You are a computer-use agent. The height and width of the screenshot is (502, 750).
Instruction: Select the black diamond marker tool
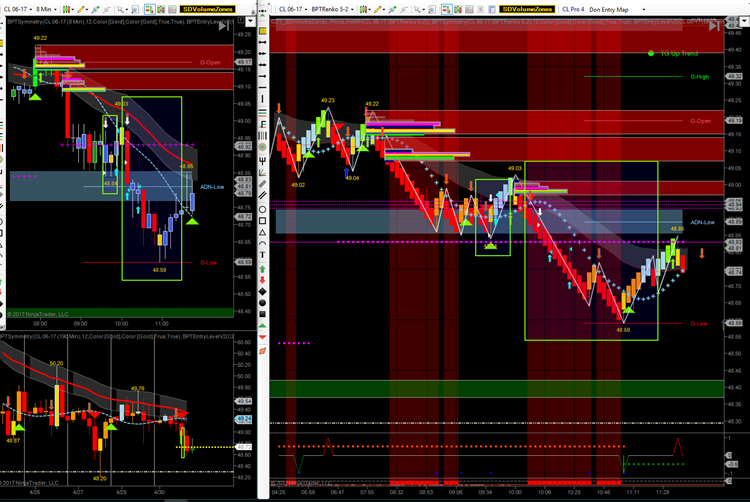(x=263, y=292)
